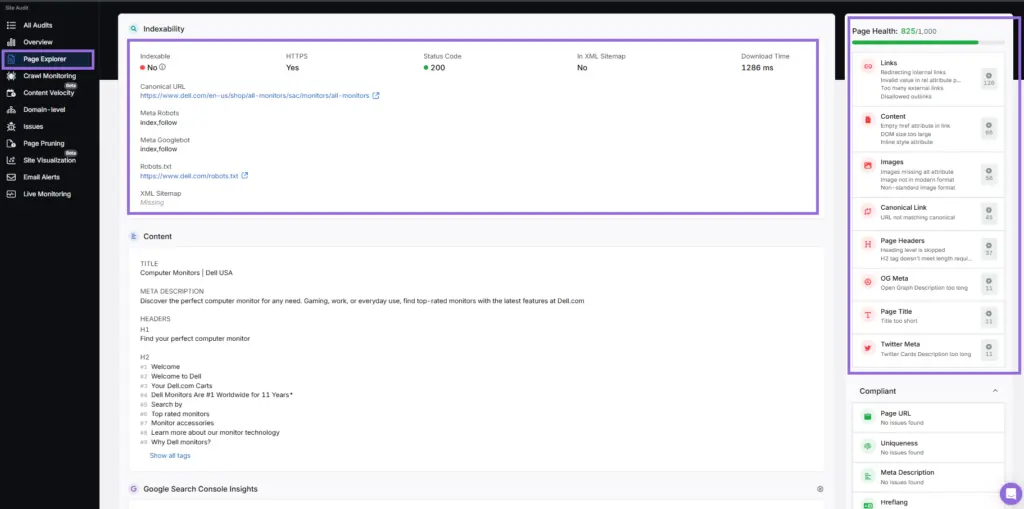Open All Audits in the sidebar
This screenshot has width=1024, height=509.
click(x=38, y=25)
